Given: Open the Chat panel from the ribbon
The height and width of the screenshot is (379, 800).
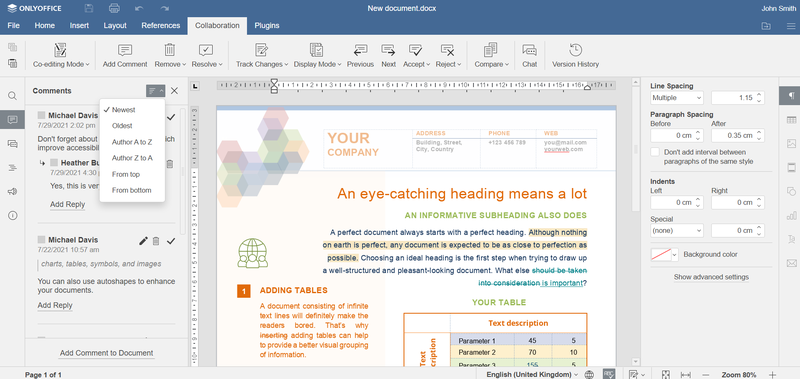Looking at the screenshot, I should coord(530,56).
